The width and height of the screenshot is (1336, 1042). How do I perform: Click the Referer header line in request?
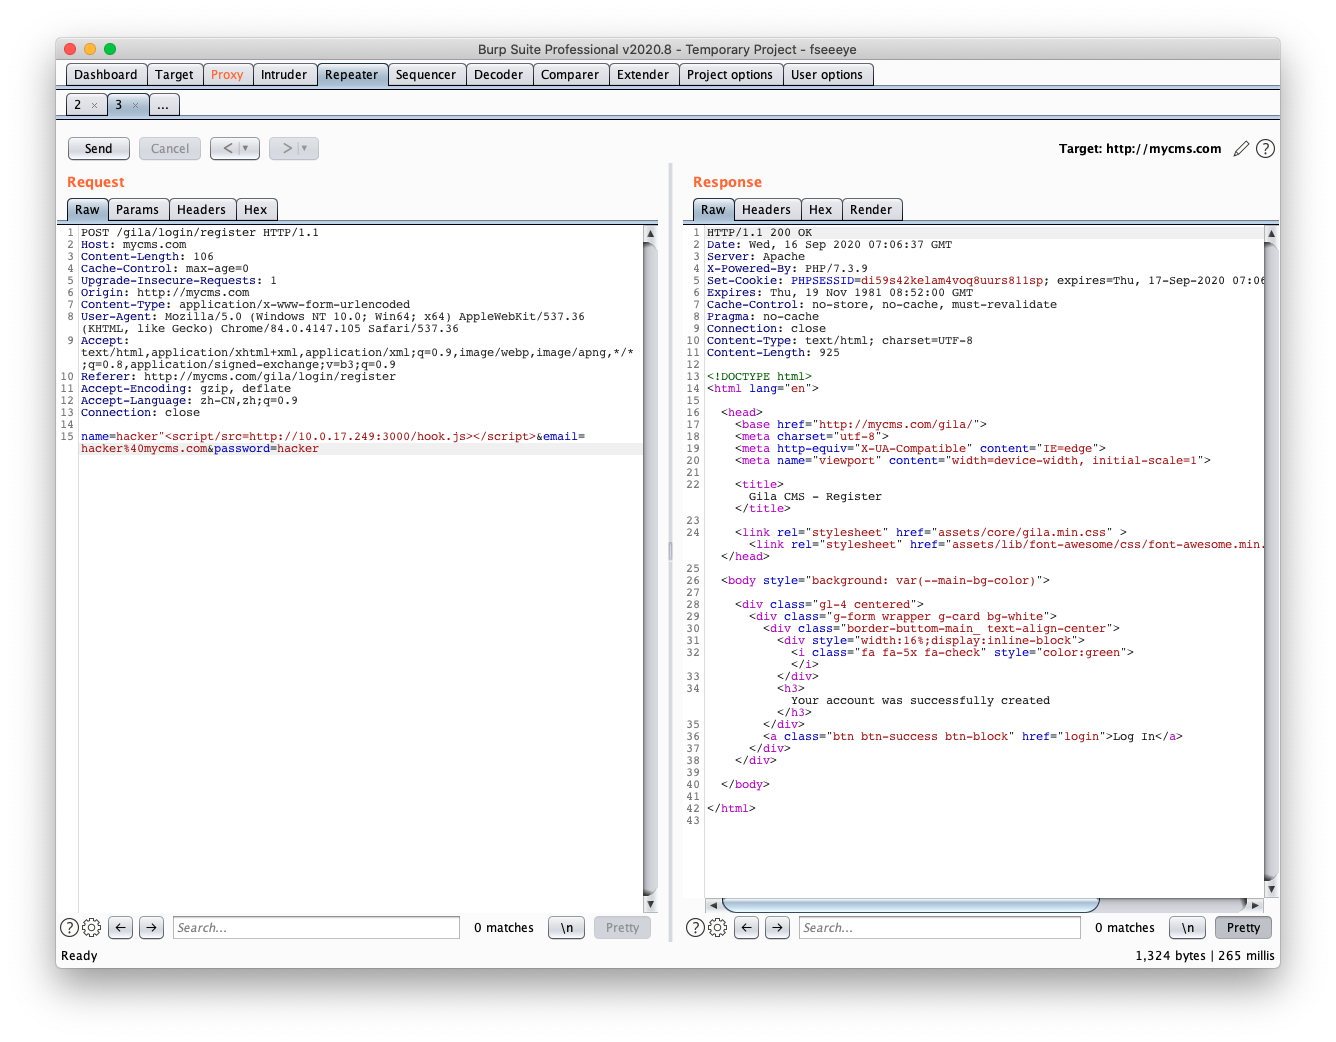pyautogui.click(x=238, y=377)
